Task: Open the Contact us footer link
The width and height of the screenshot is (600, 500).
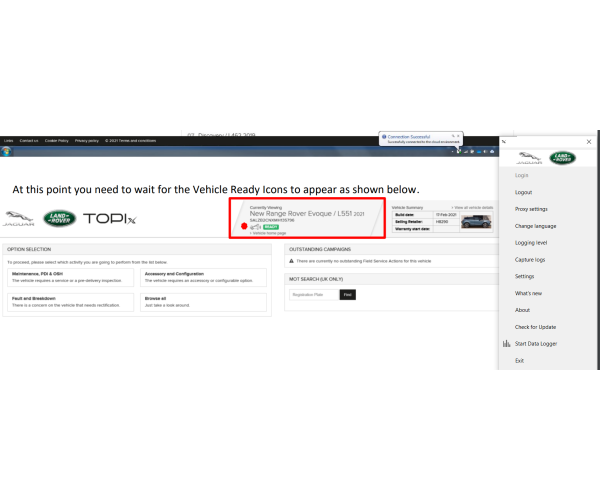Action: tap(29, 141)
